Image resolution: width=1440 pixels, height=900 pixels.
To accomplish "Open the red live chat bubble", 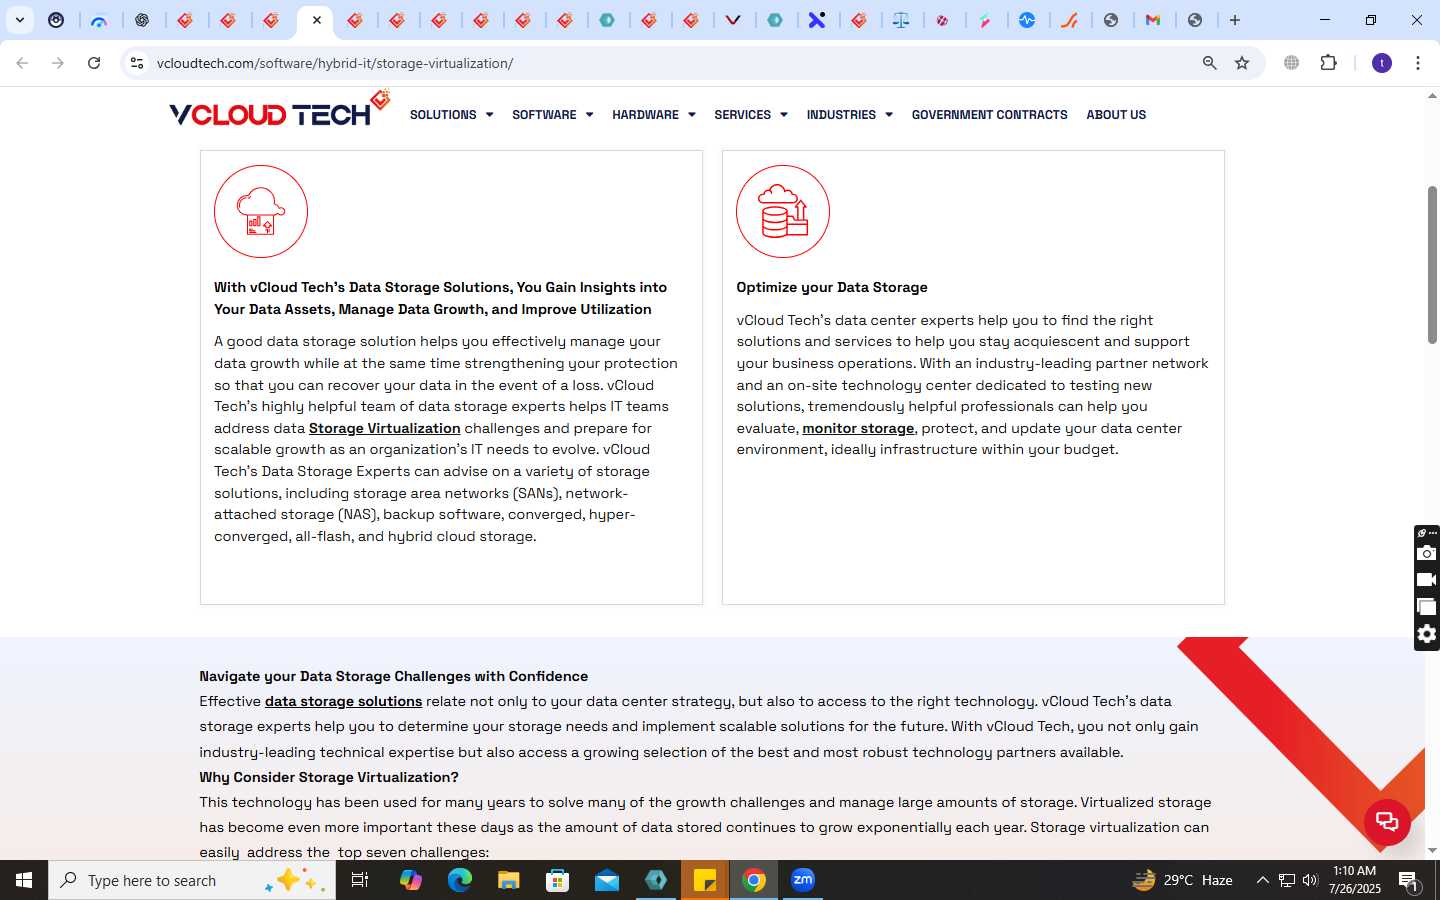I will click(x=1387, y=822).
